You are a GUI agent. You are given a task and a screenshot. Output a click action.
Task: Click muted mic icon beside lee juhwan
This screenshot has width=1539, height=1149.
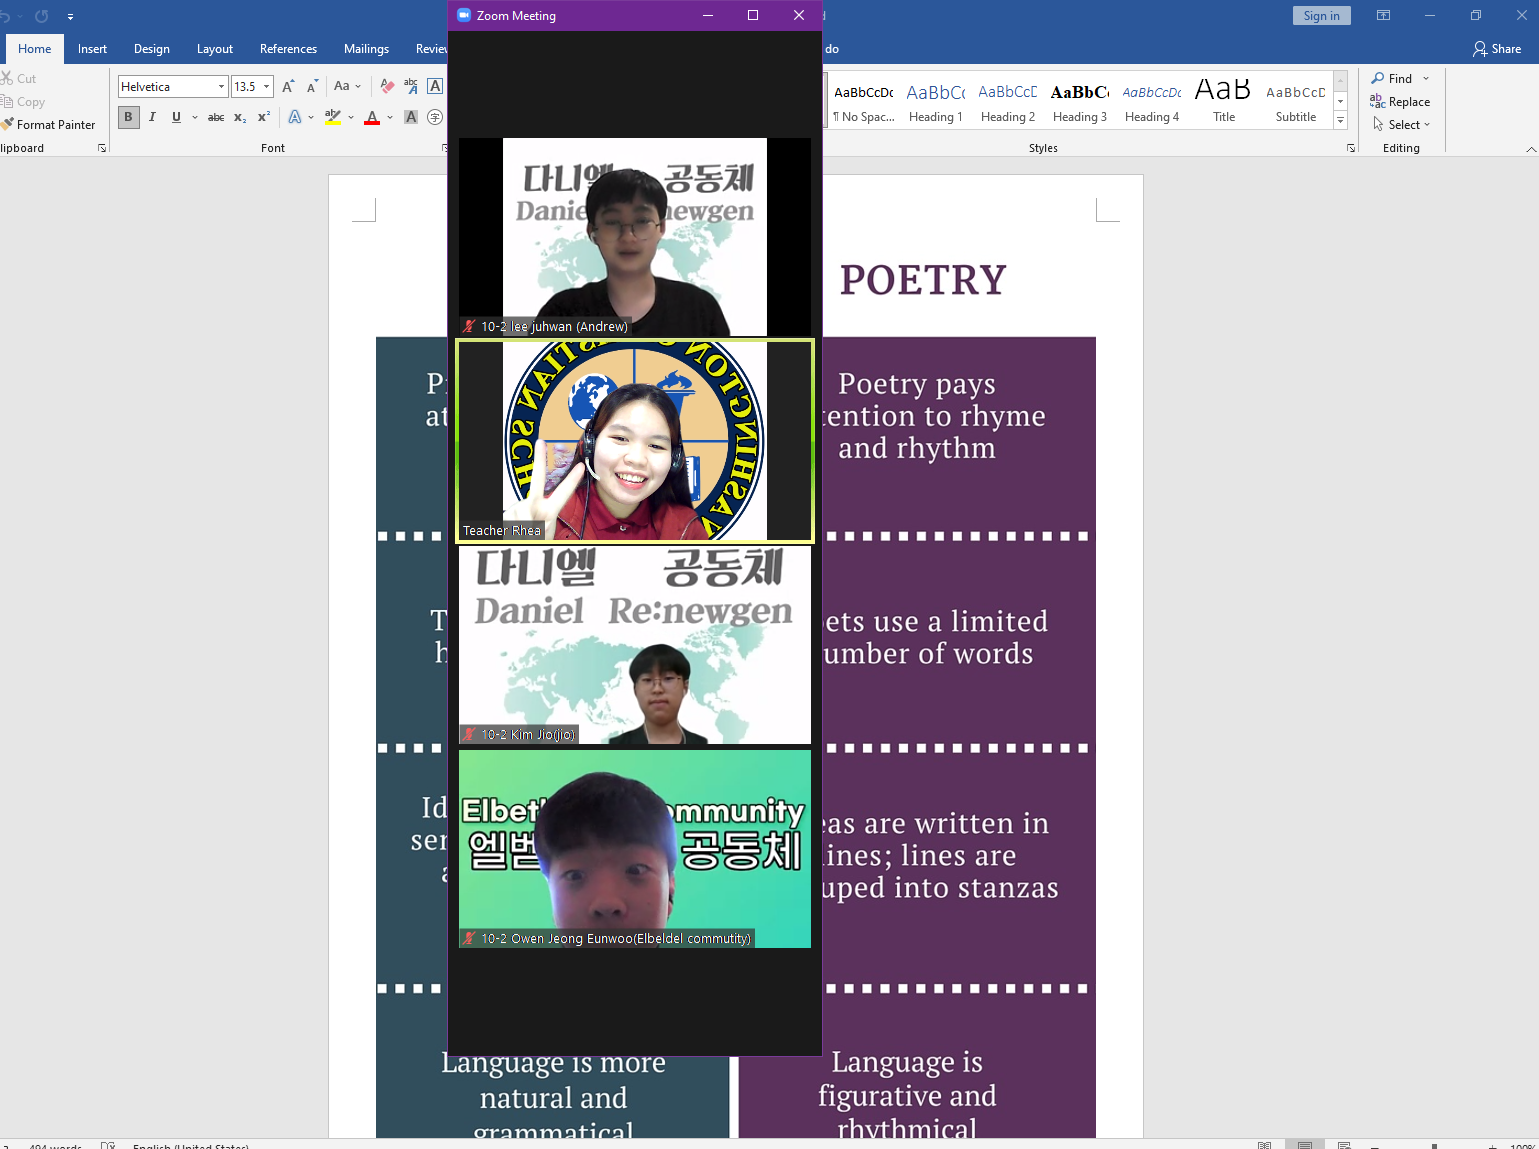(469, 326)
